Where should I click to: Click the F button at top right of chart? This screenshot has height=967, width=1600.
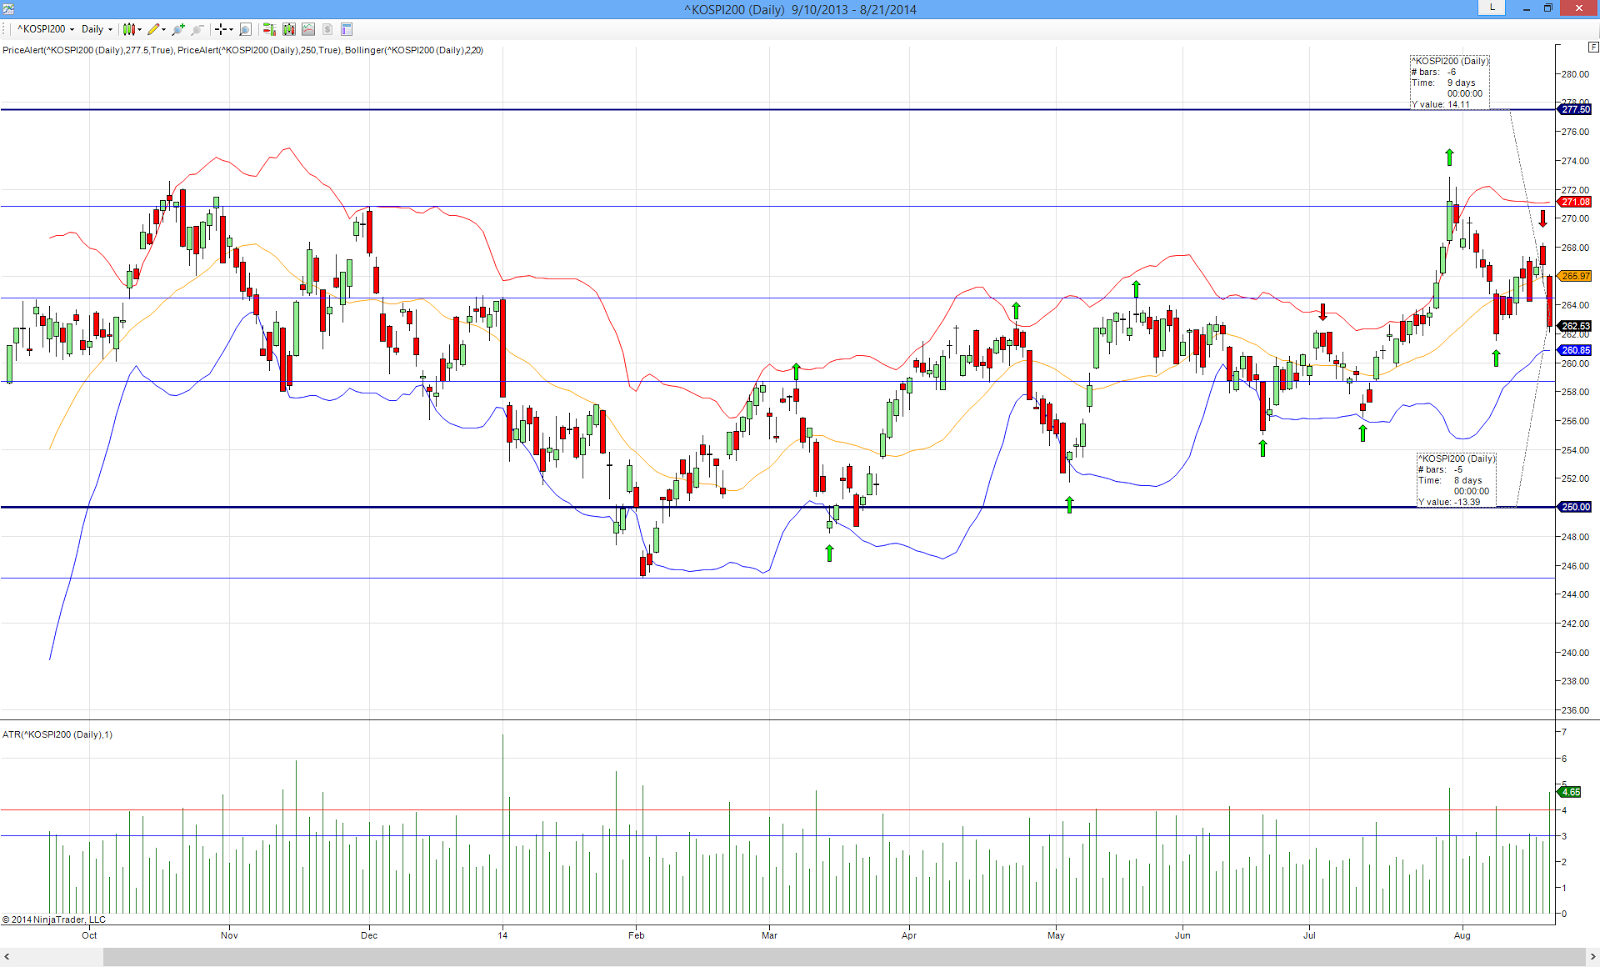1592,47
